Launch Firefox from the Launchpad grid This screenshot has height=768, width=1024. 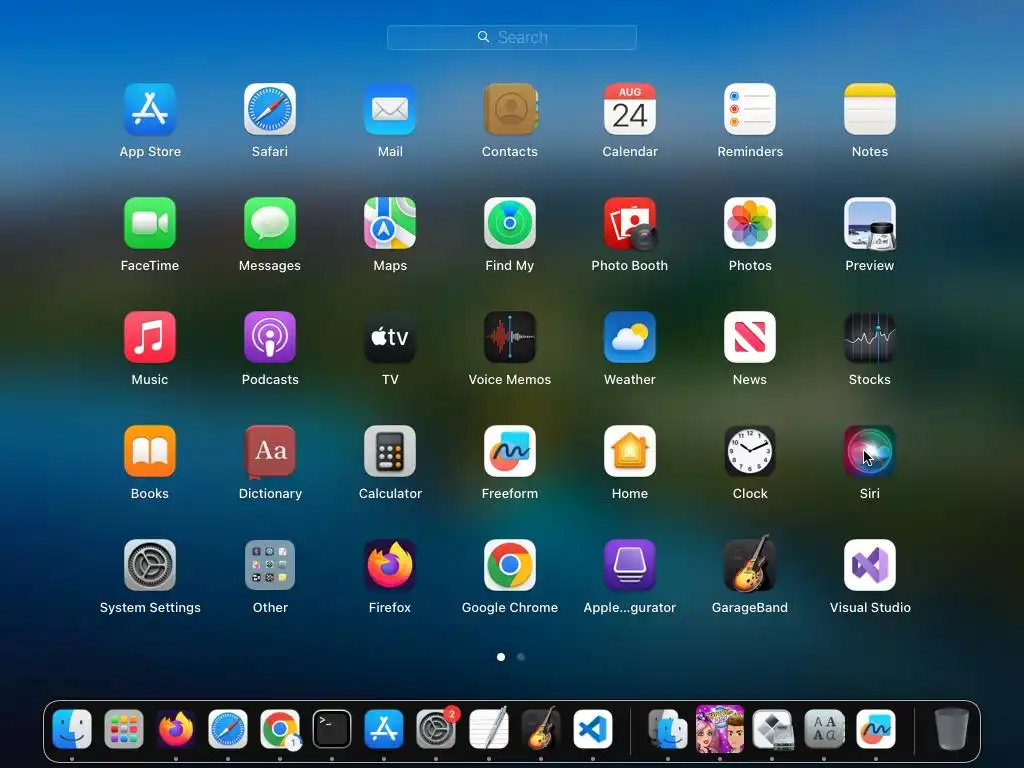390,565
